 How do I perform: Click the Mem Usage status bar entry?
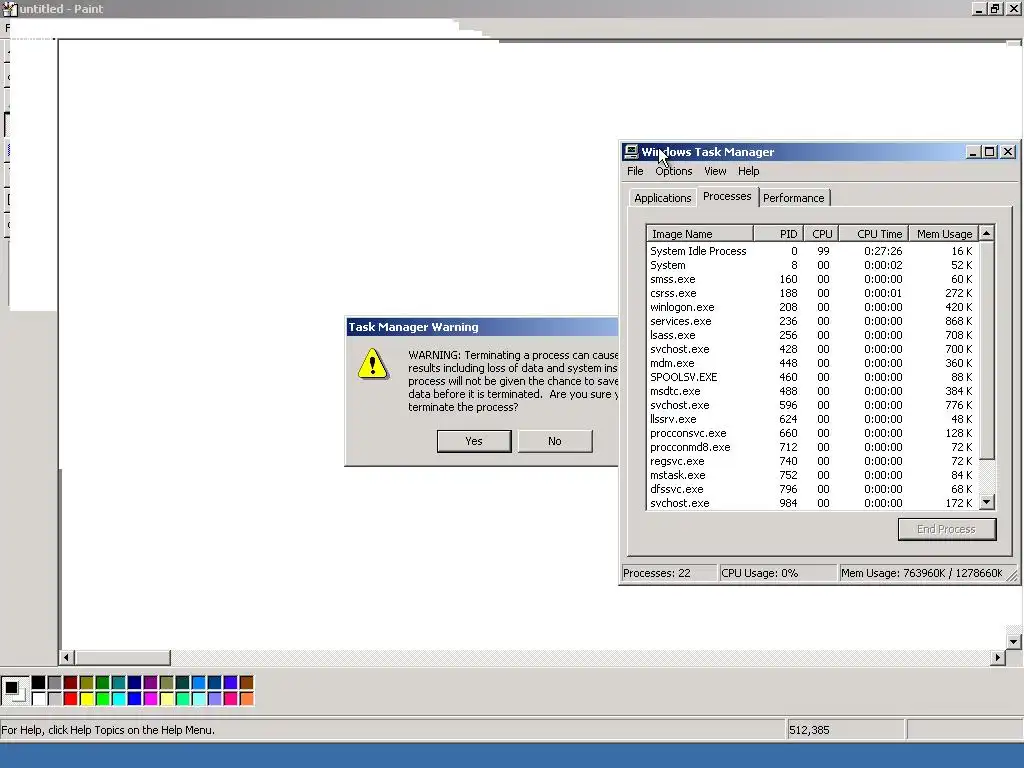[921, 573]
